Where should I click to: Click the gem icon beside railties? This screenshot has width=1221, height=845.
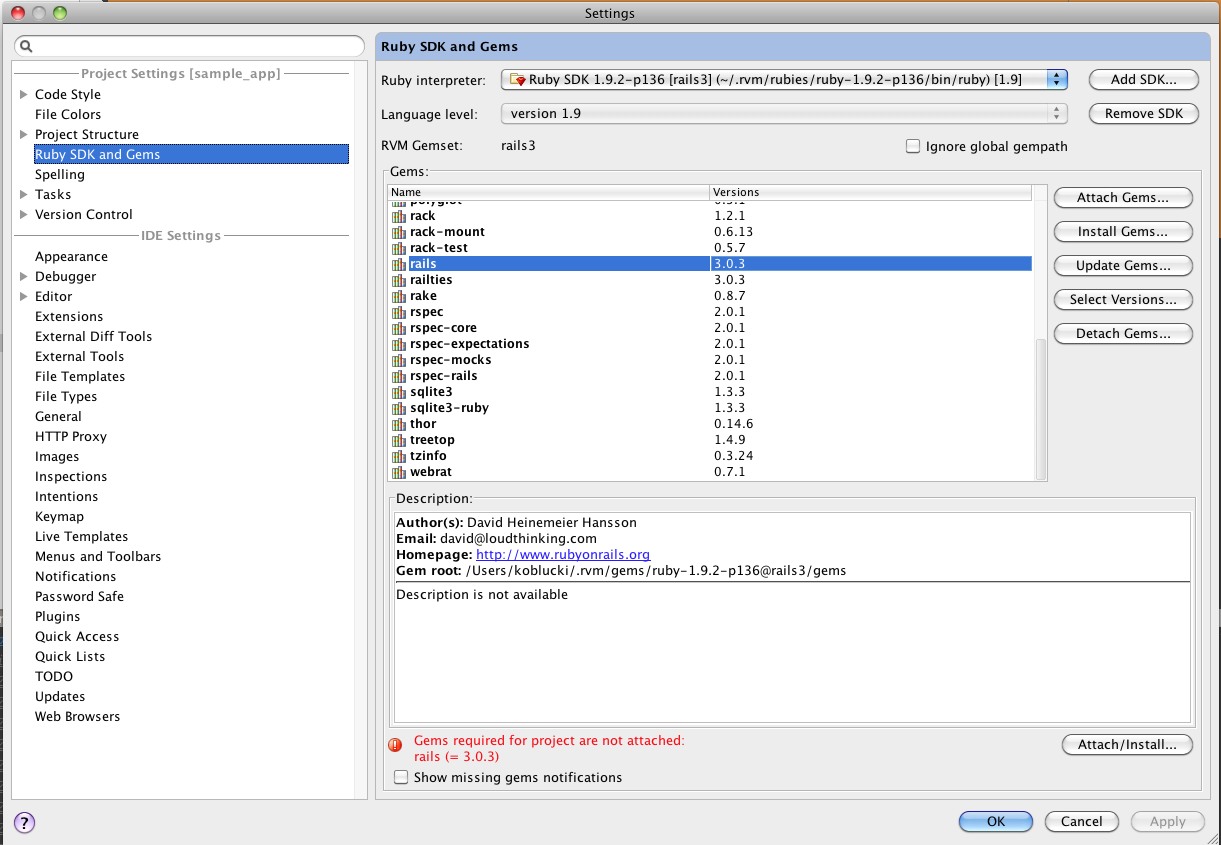click(398, 280)
